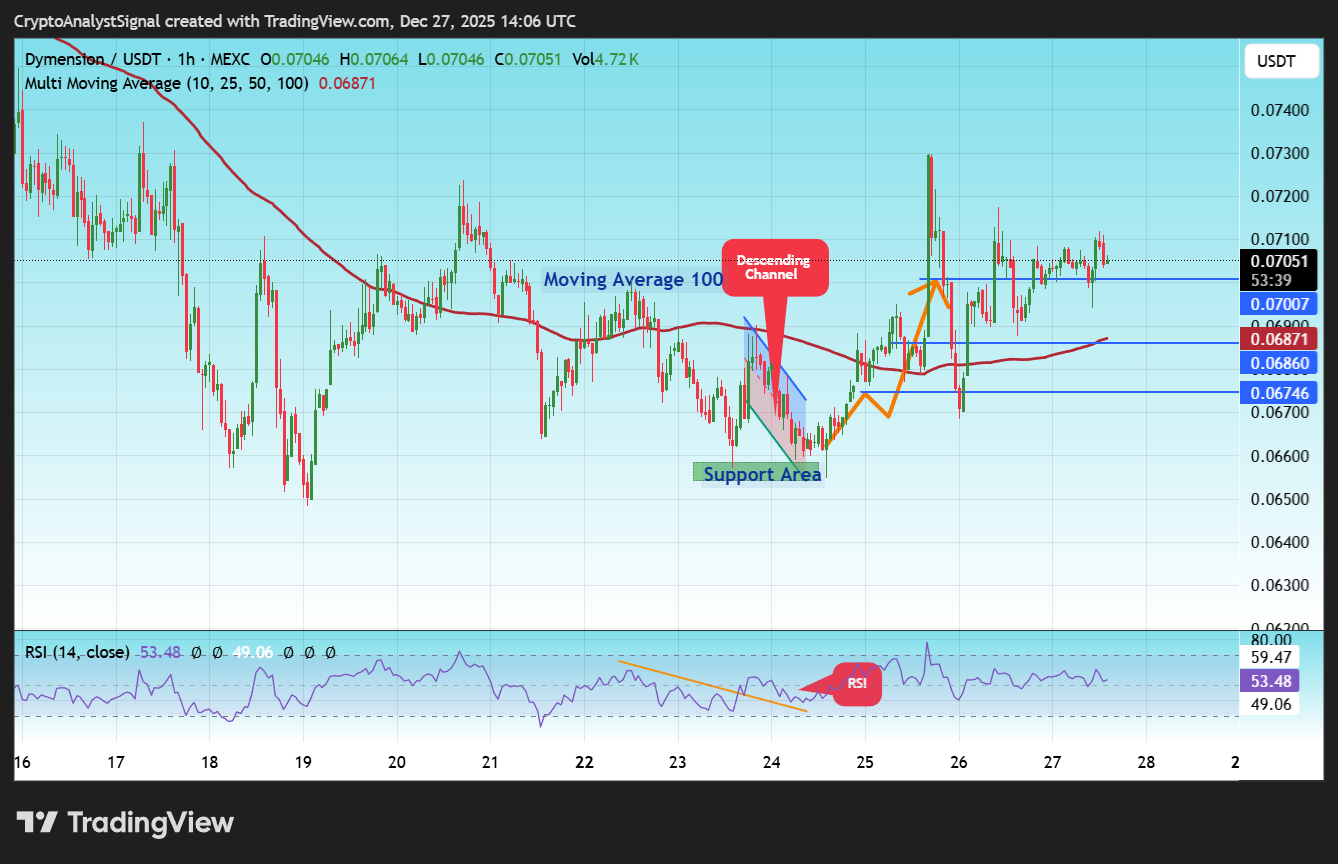Click date 18 on the time axis
Screen dimensions: 1338x864
point(209,762)
